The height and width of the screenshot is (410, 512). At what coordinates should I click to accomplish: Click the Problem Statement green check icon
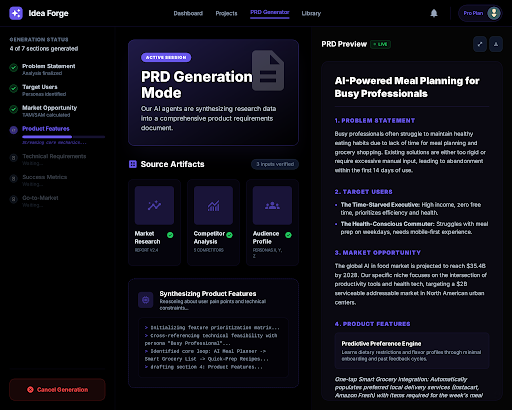[x=13, y=68]
